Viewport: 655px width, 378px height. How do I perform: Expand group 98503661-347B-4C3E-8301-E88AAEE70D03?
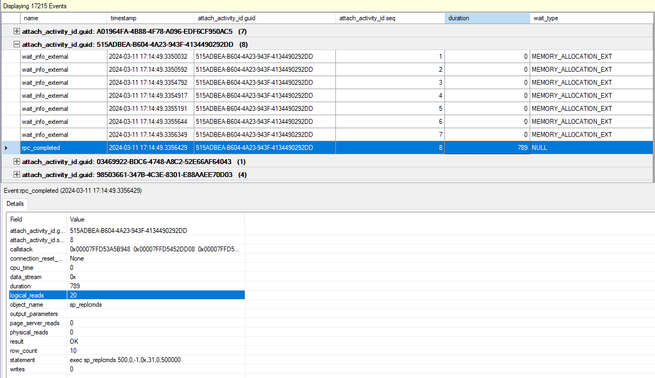(16, 175)
